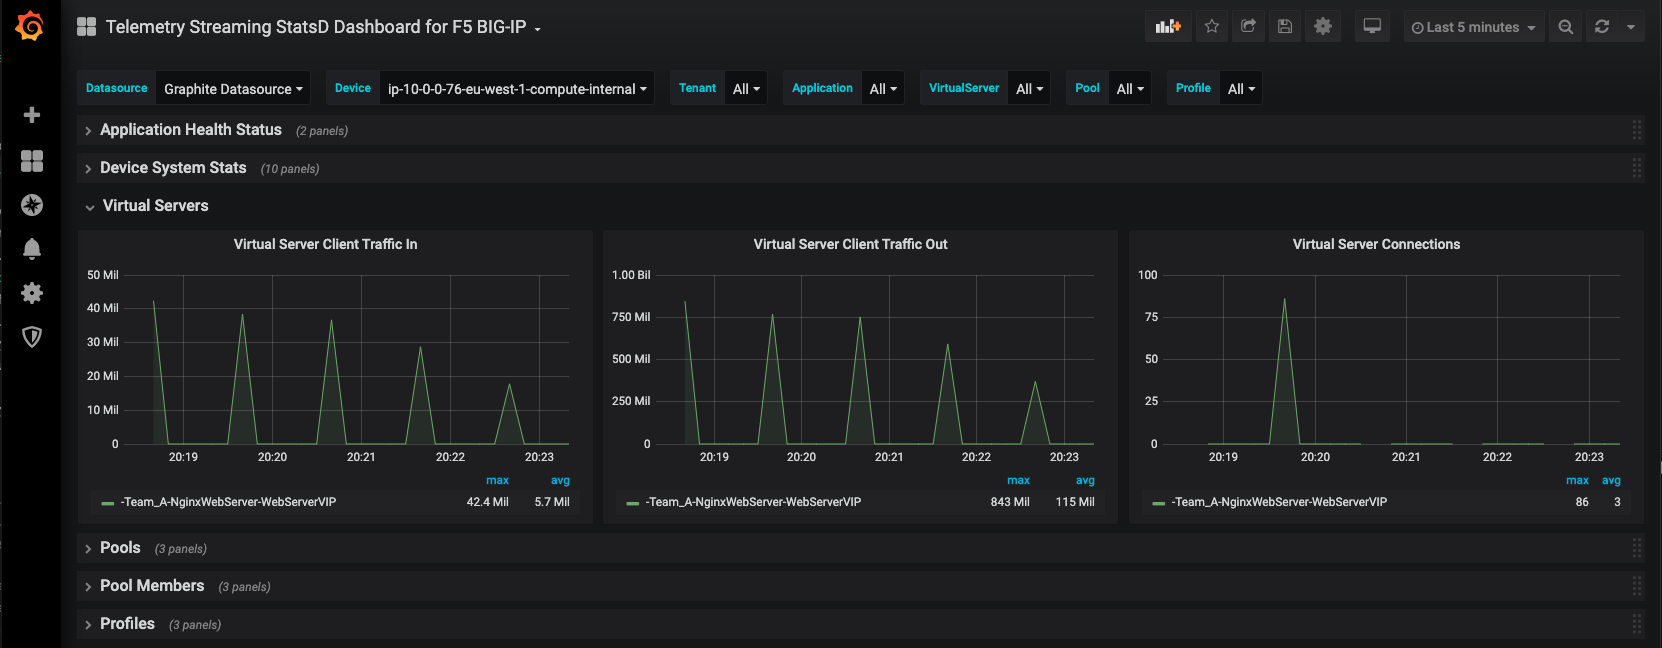The width and height of the screenshot is (1662, 648).
Task: Open the Create plus menu in sidebar
Action: [32, 115]
